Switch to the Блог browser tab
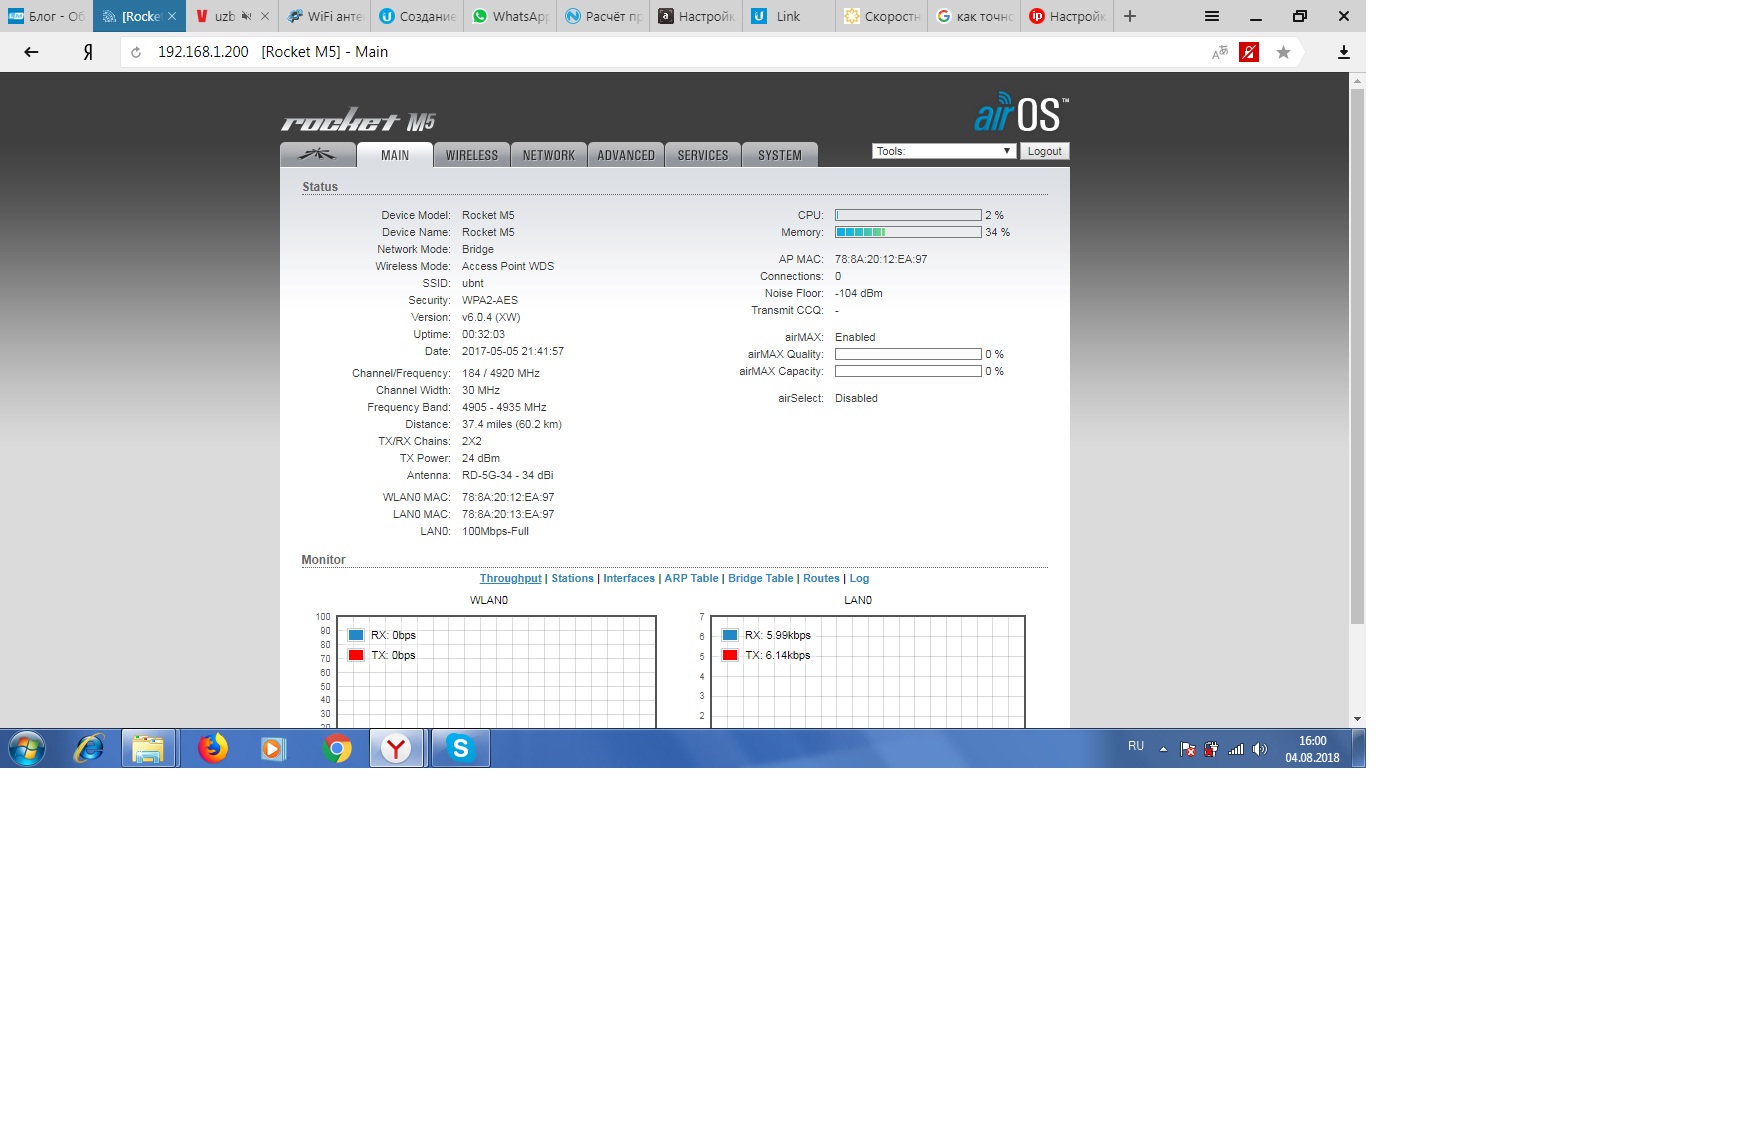The image size is (1750, 1130). [x=46, y=16]
